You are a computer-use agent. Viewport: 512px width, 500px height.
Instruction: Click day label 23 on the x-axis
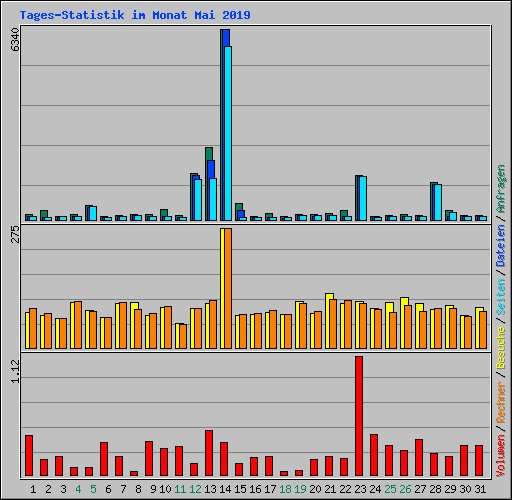point(360,489)
